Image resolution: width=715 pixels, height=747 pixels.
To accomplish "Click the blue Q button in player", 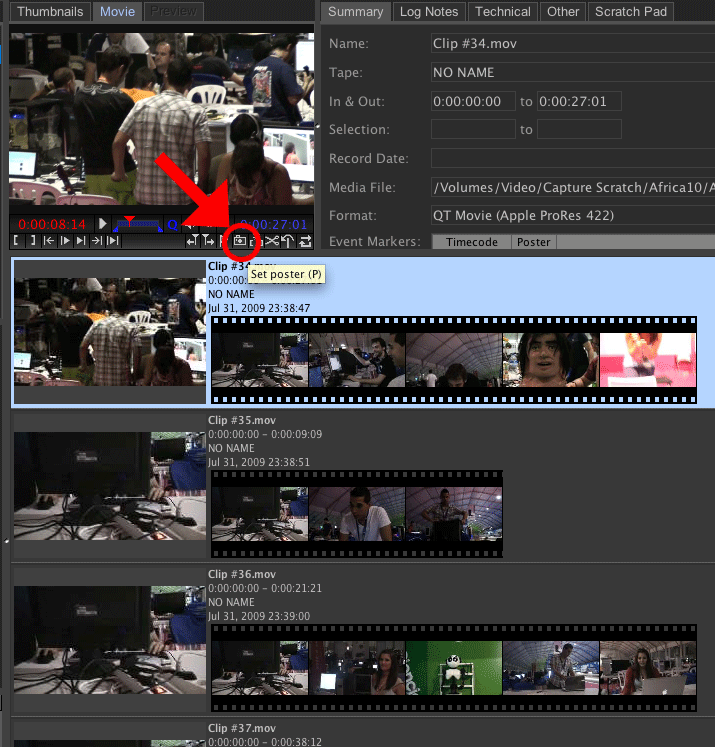I will click(172, 225).
